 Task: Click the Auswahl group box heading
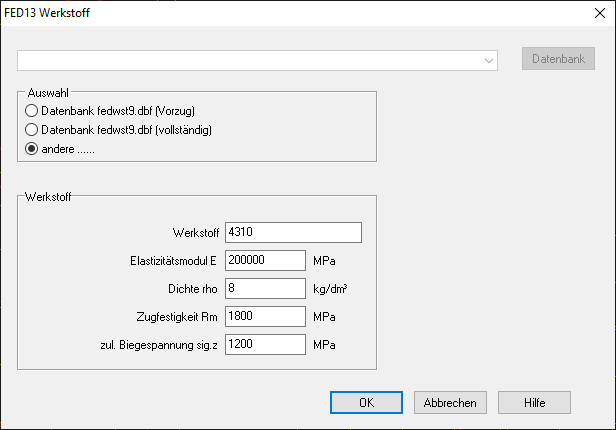tap(46, 92)
